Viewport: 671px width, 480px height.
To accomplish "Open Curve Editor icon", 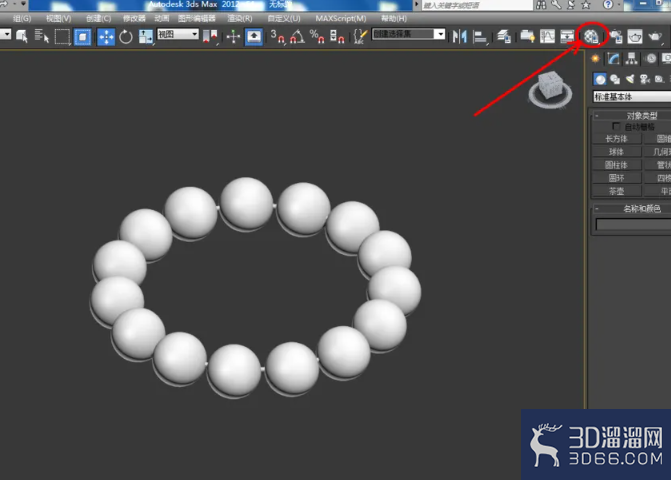I will click(x=547, y=37).
